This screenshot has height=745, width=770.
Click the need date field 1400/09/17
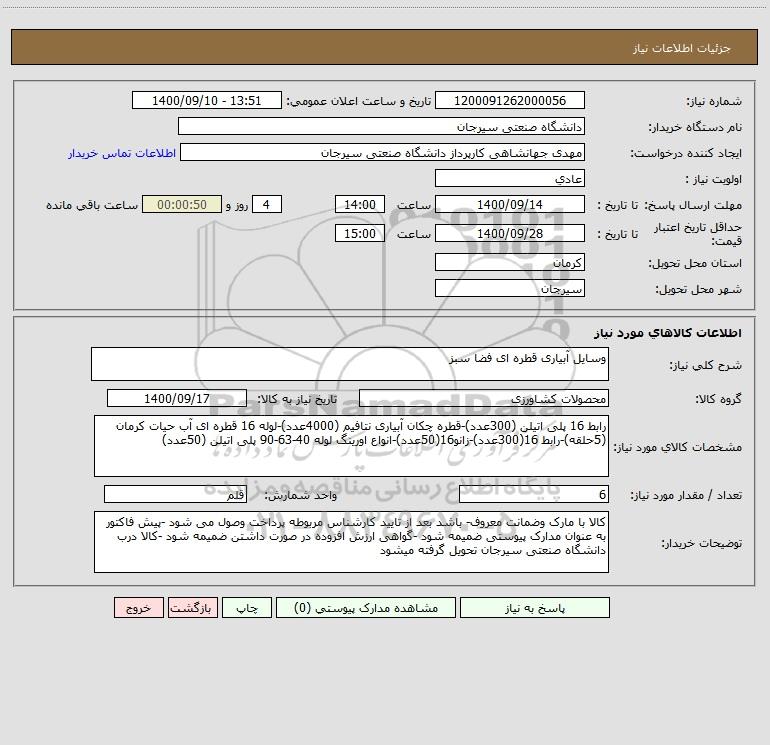coord(177,398)
